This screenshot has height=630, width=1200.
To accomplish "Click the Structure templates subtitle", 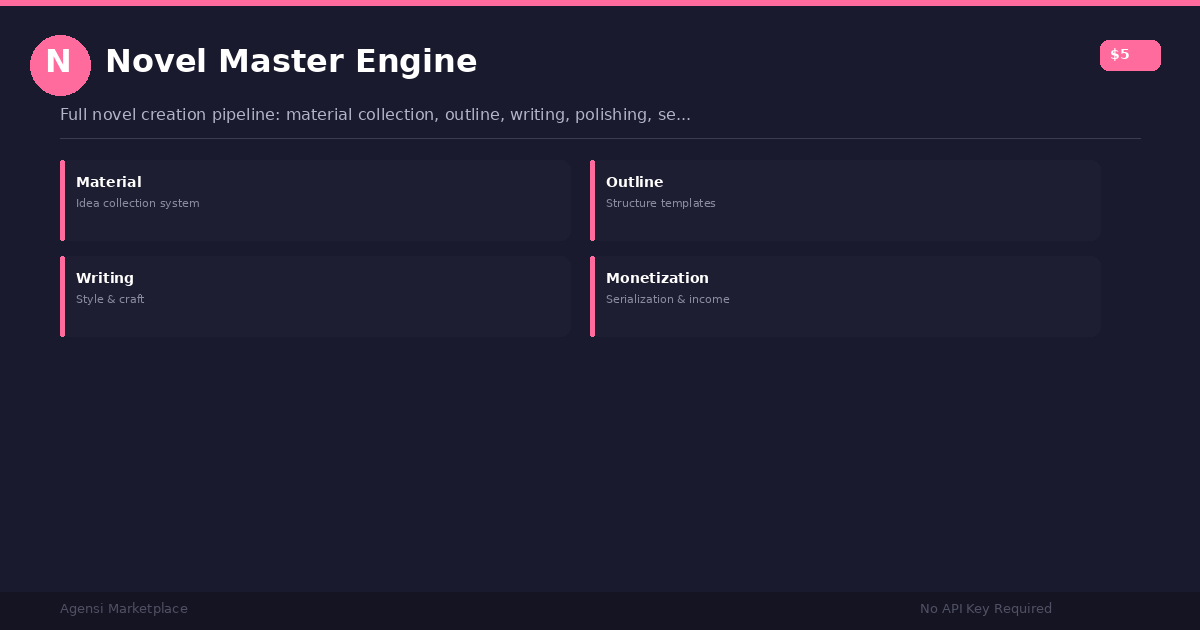I will point(661,204).
